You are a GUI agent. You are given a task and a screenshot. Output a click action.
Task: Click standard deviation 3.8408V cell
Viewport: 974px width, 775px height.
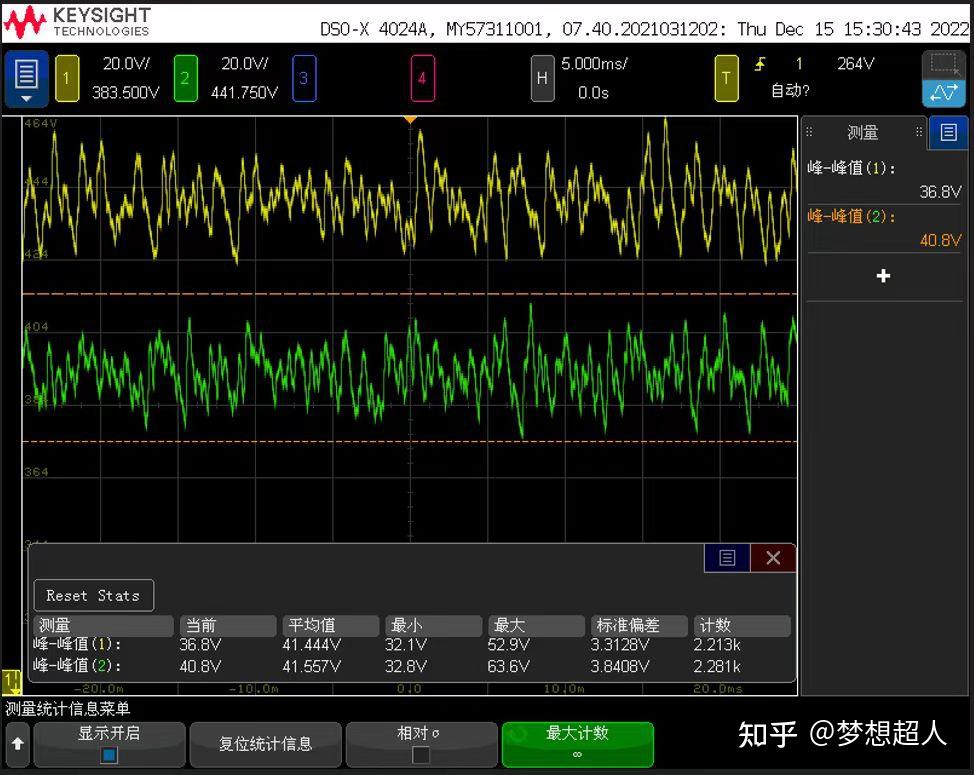(620, 666)
